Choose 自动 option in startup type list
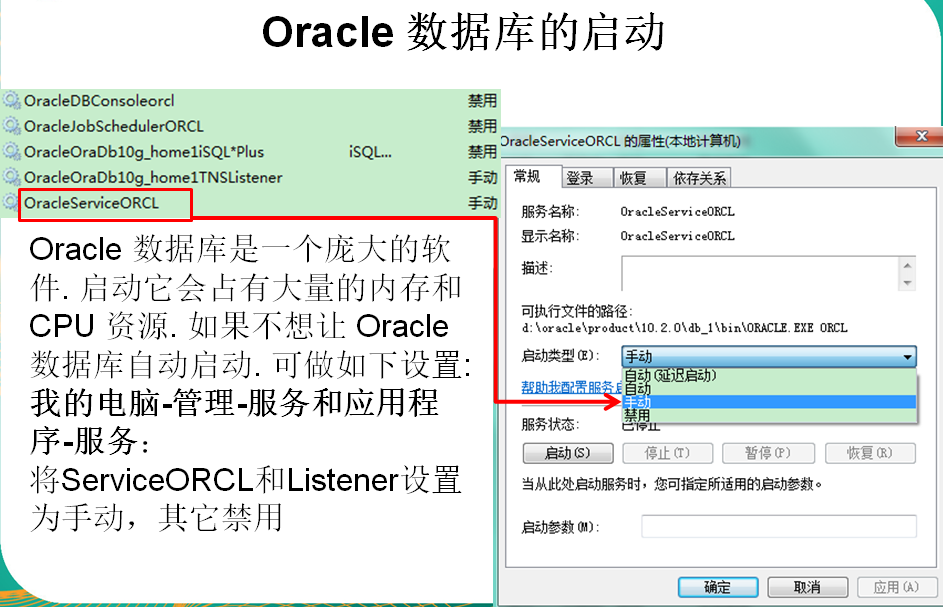The image size is (943, 607). click(769, 389)
